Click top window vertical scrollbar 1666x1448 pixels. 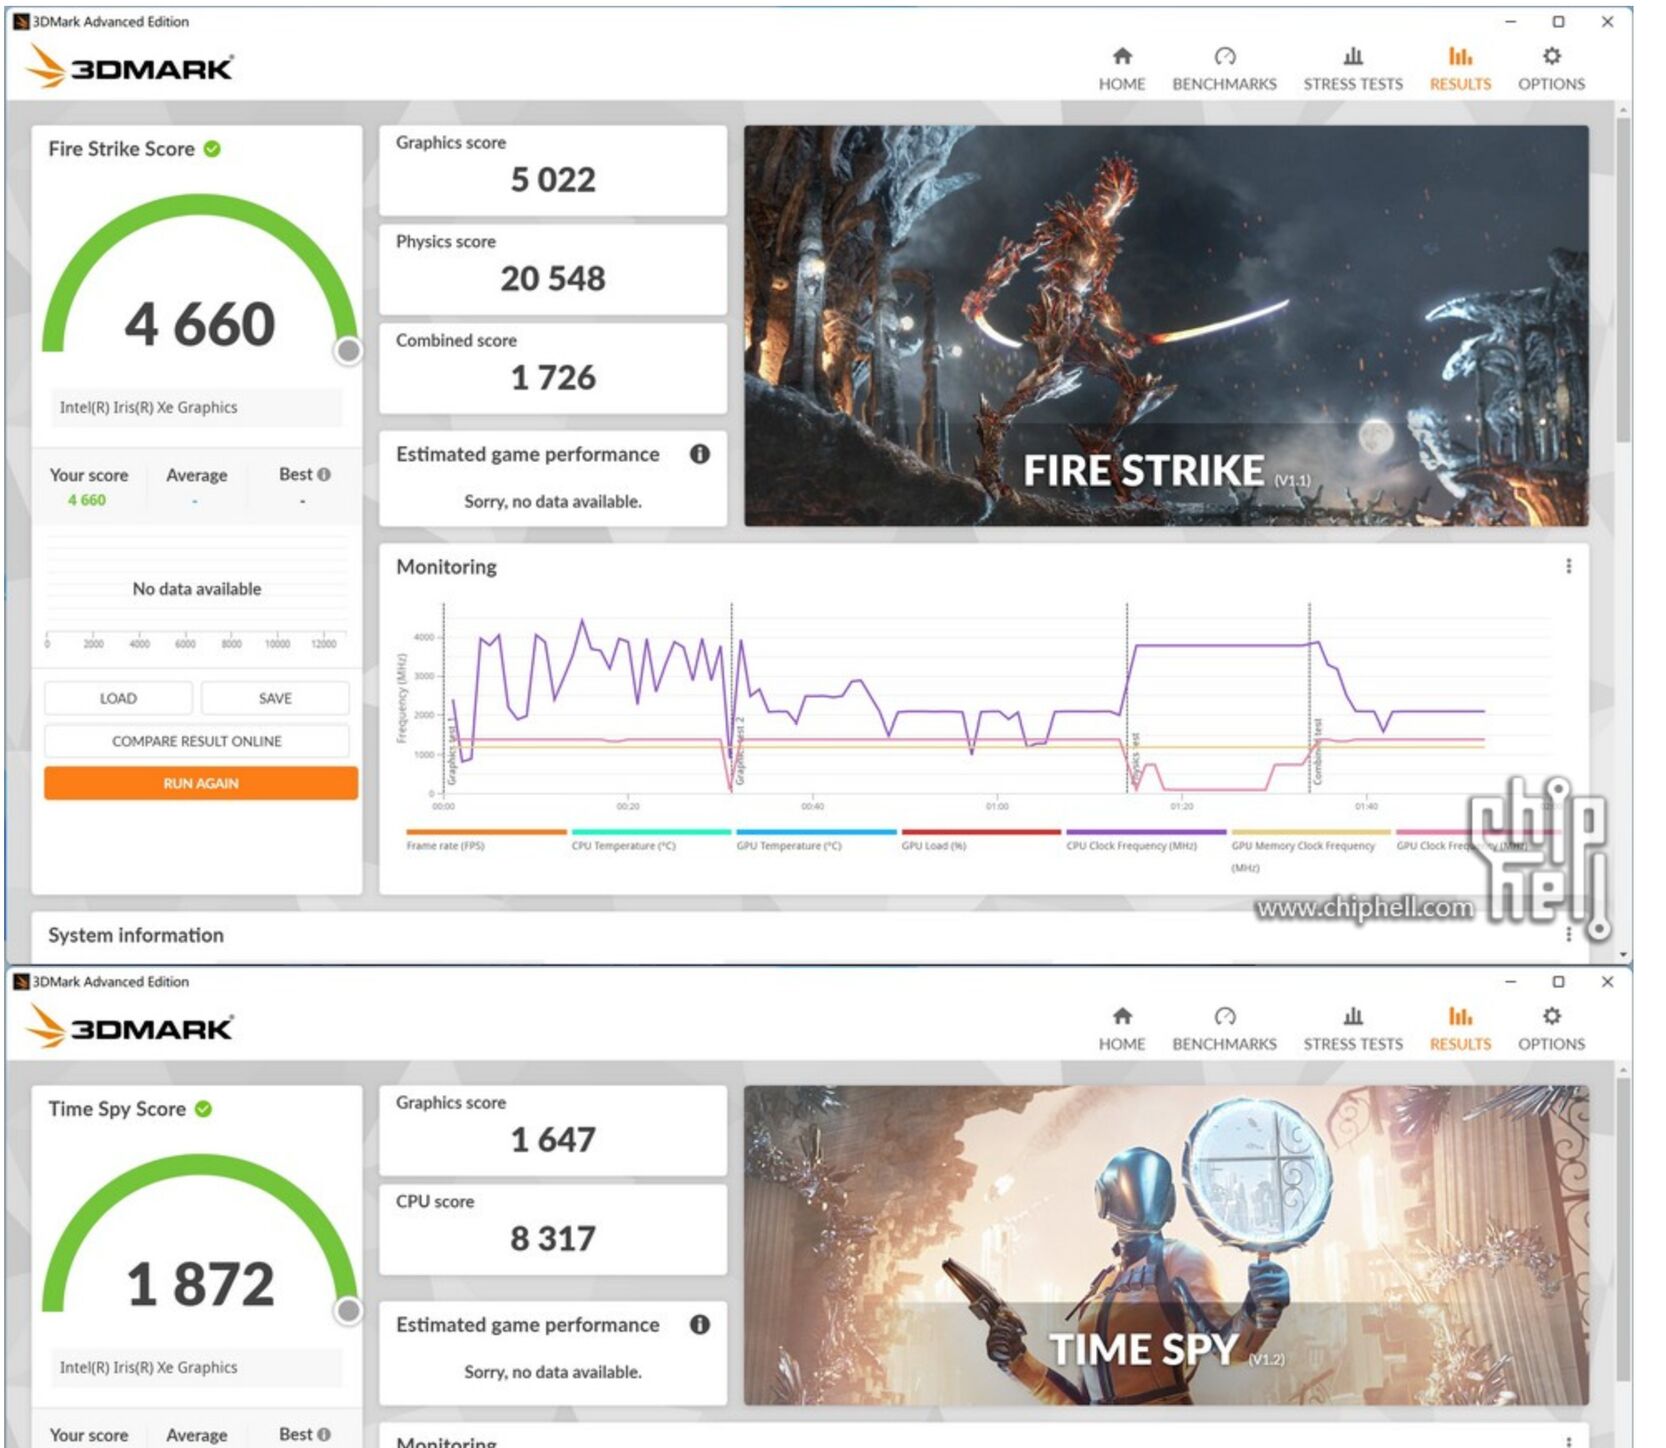(x=1622, y=280)
